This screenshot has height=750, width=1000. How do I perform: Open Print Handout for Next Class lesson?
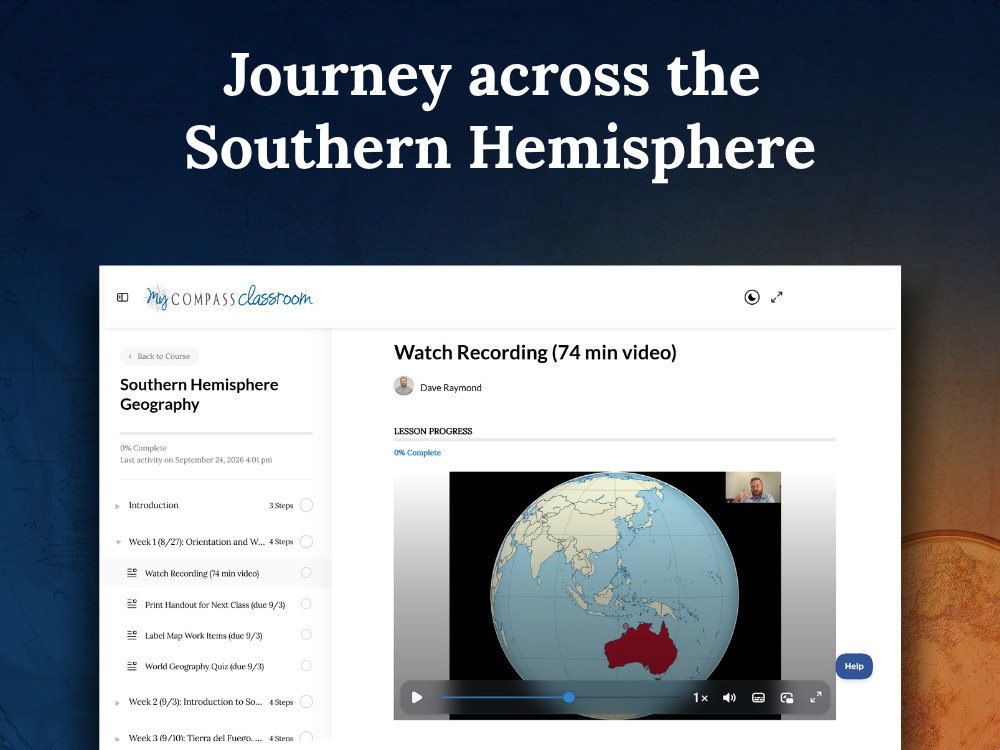pyautogui.click(x=215, y=605)
